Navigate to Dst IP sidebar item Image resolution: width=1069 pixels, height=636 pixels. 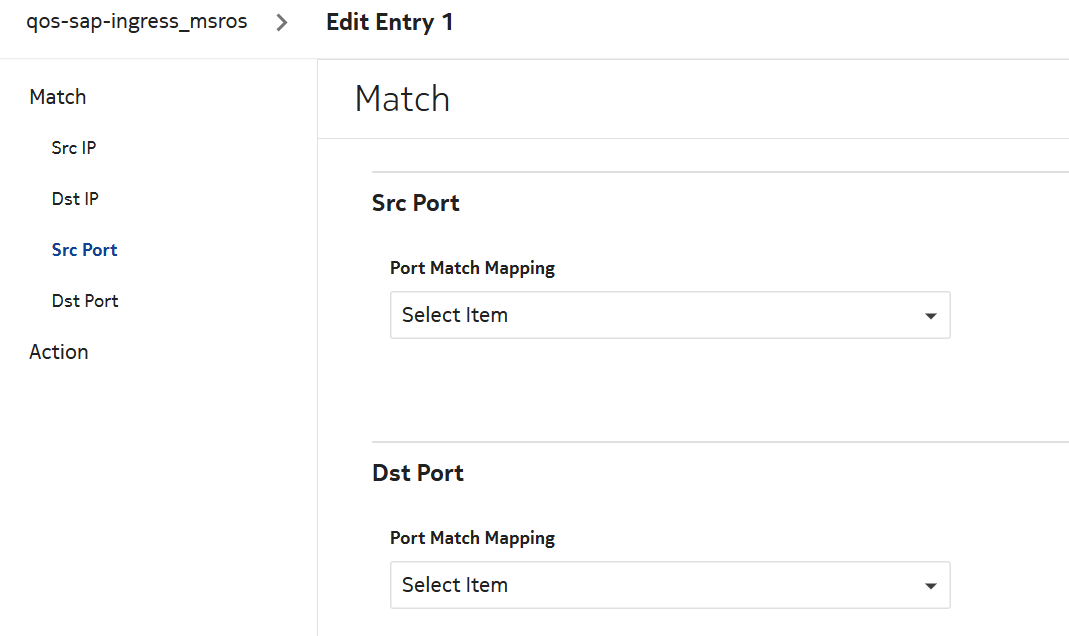(75, 199)
